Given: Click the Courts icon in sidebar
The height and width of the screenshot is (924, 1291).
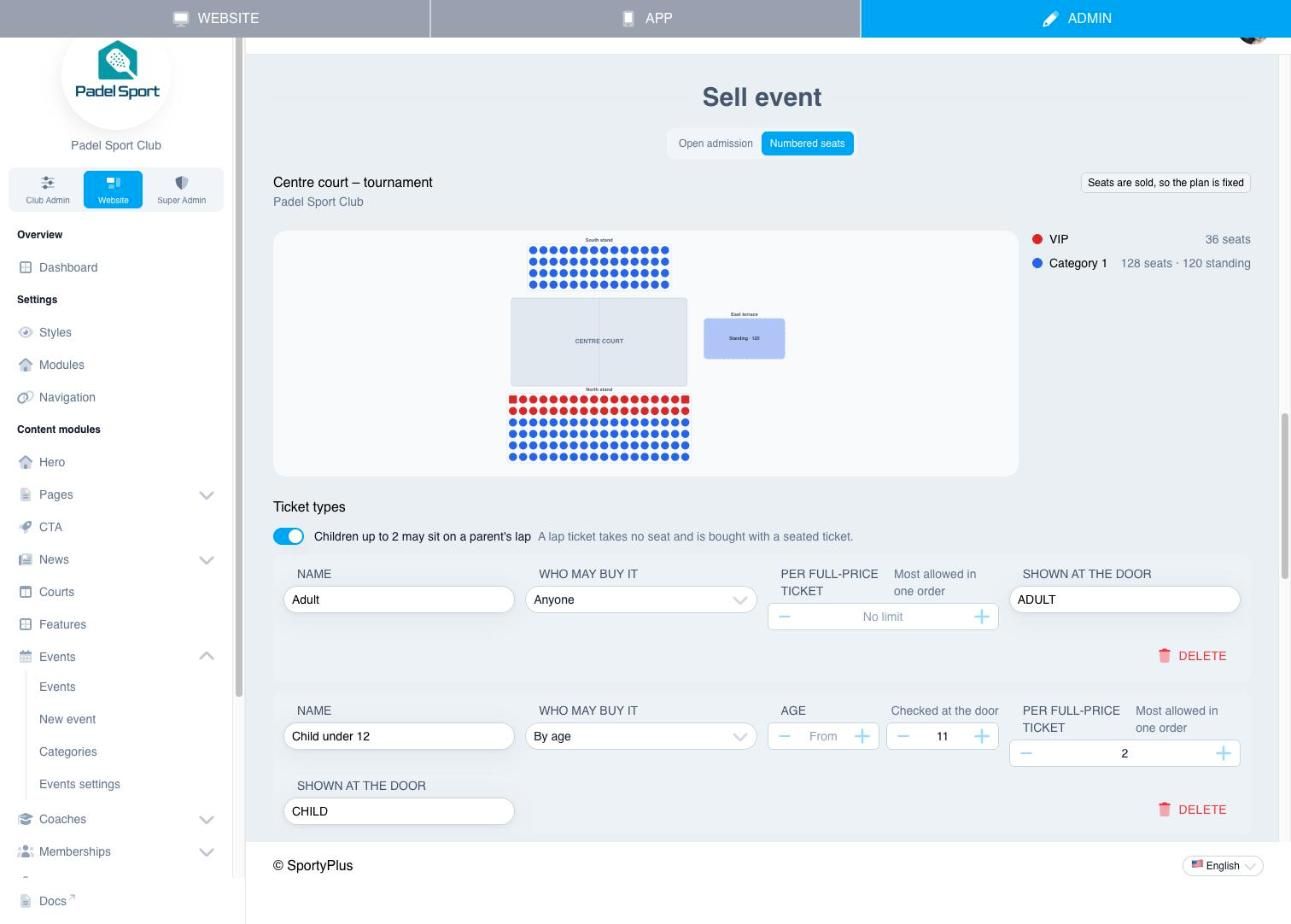Looking at the screenshot, I should (x=26, y=592).
